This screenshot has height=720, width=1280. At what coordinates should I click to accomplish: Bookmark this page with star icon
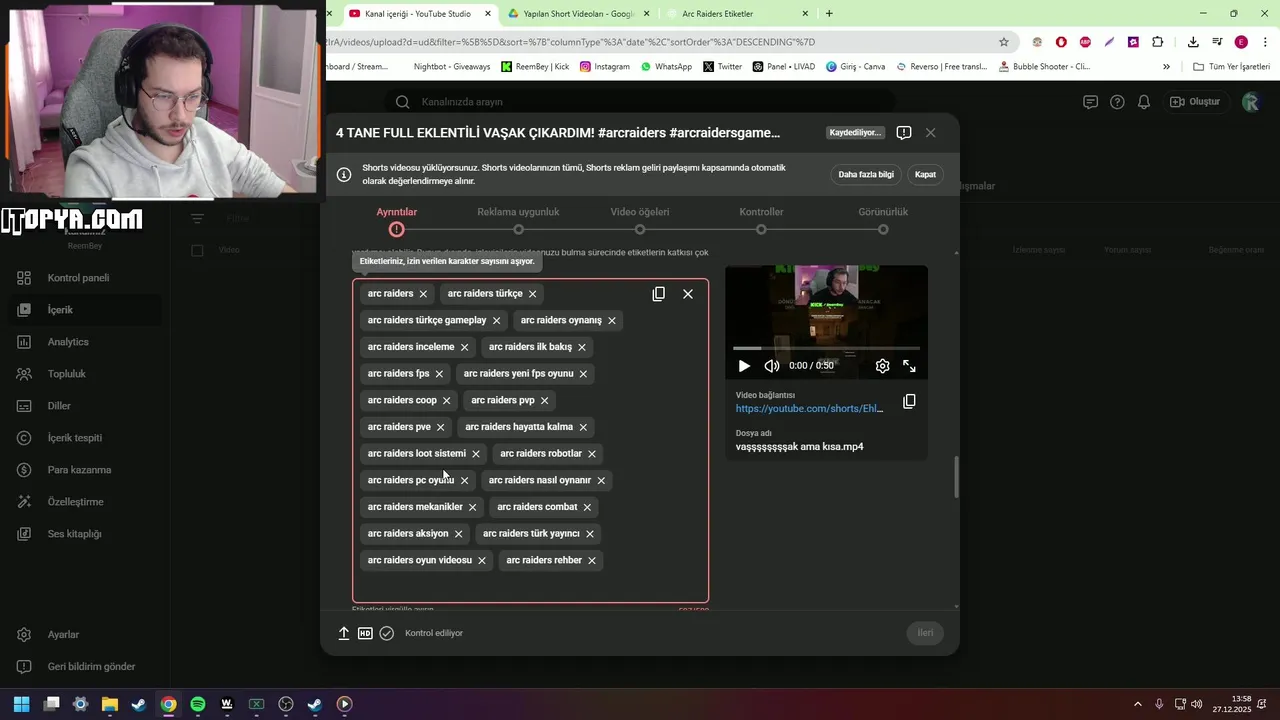pos(1004,42)
